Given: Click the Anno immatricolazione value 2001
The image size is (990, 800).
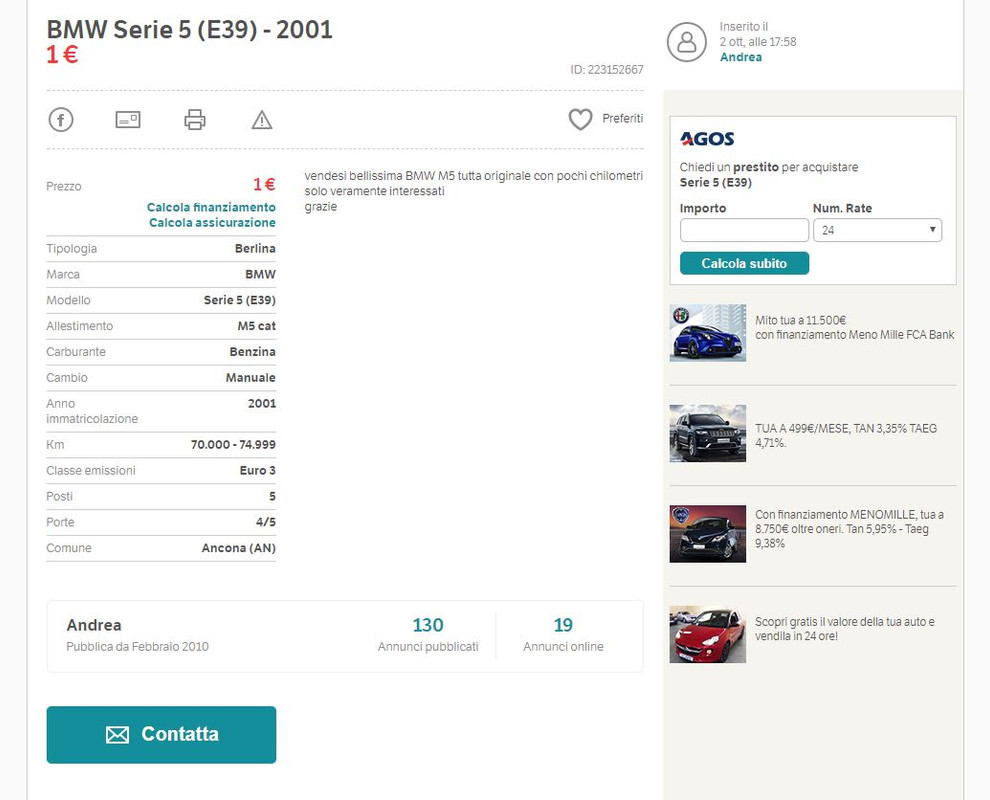Looking at the screenshot, I should 262,403.
